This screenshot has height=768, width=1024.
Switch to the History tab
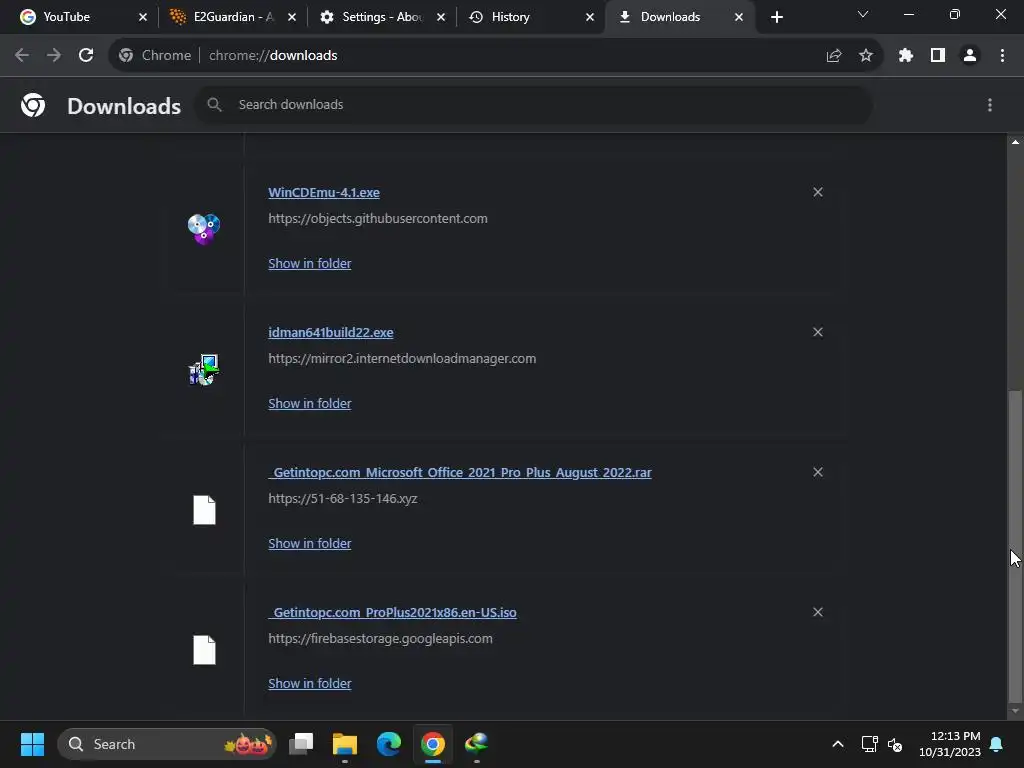pos(530,17)
